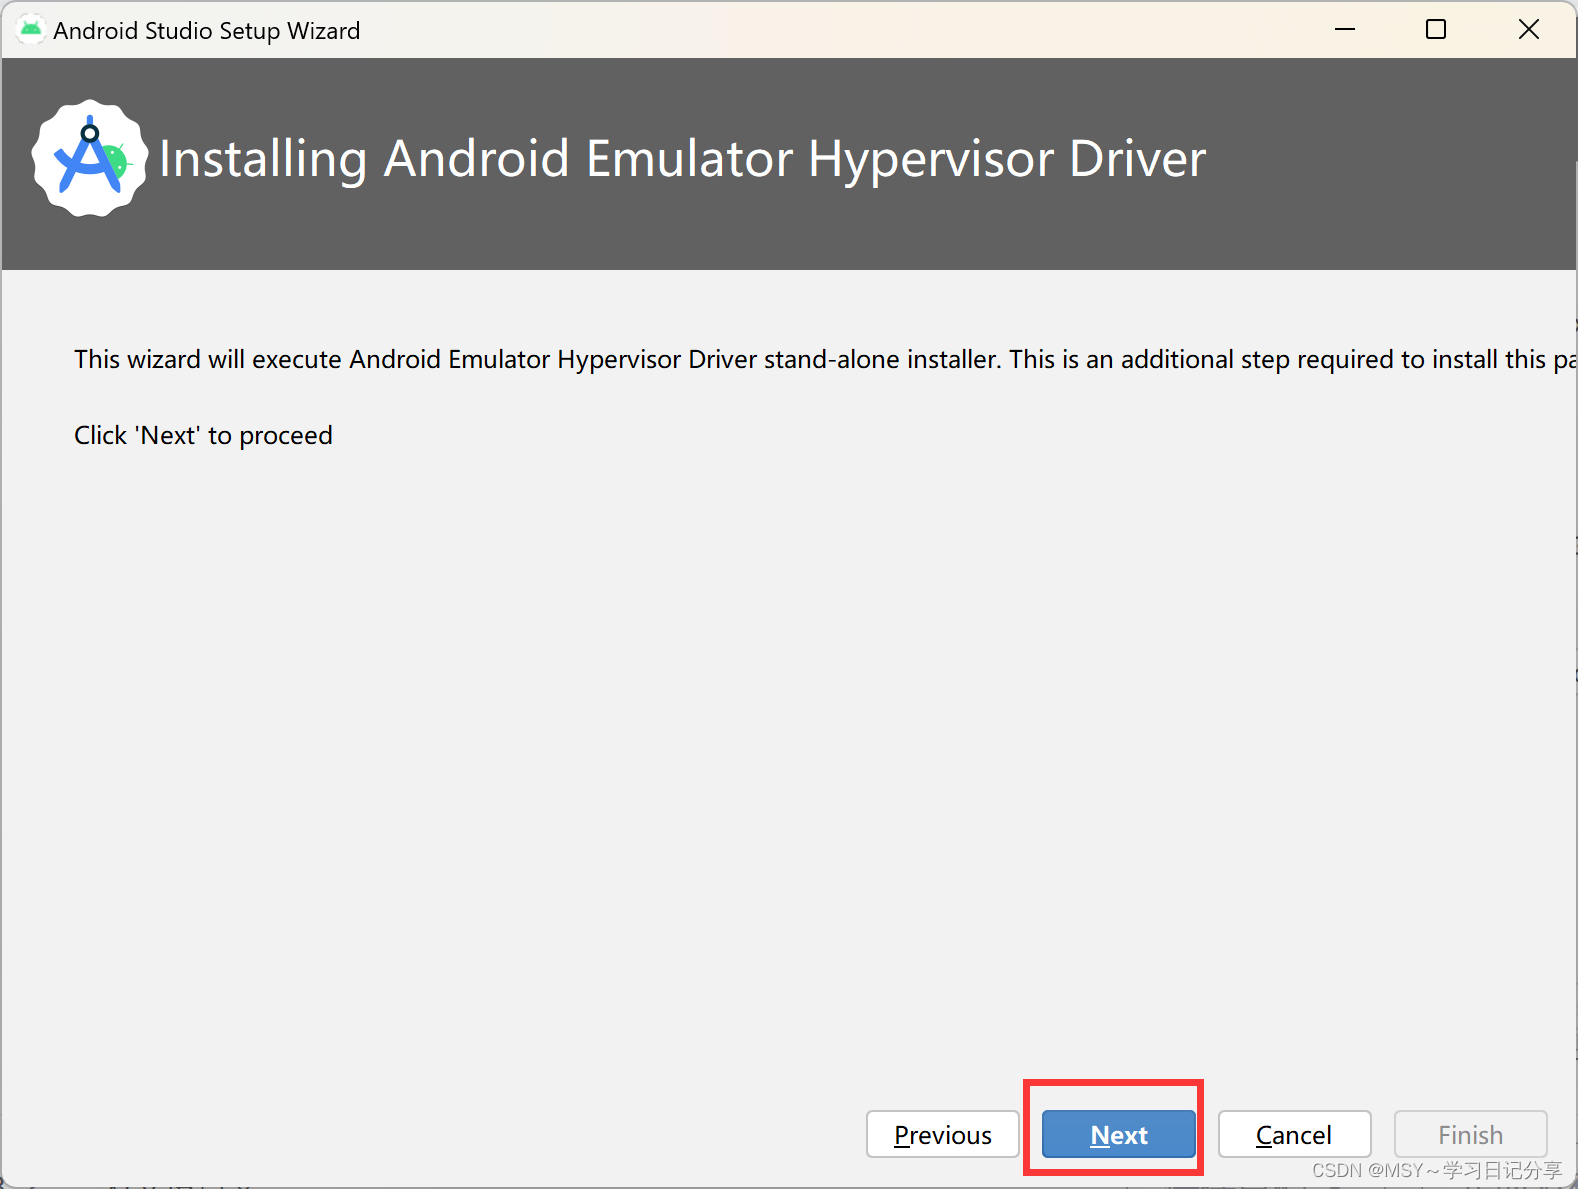Close the Android Studio Setup Wizard window
This screenshot has height=1189, width=1578.
coord(1529,29)
